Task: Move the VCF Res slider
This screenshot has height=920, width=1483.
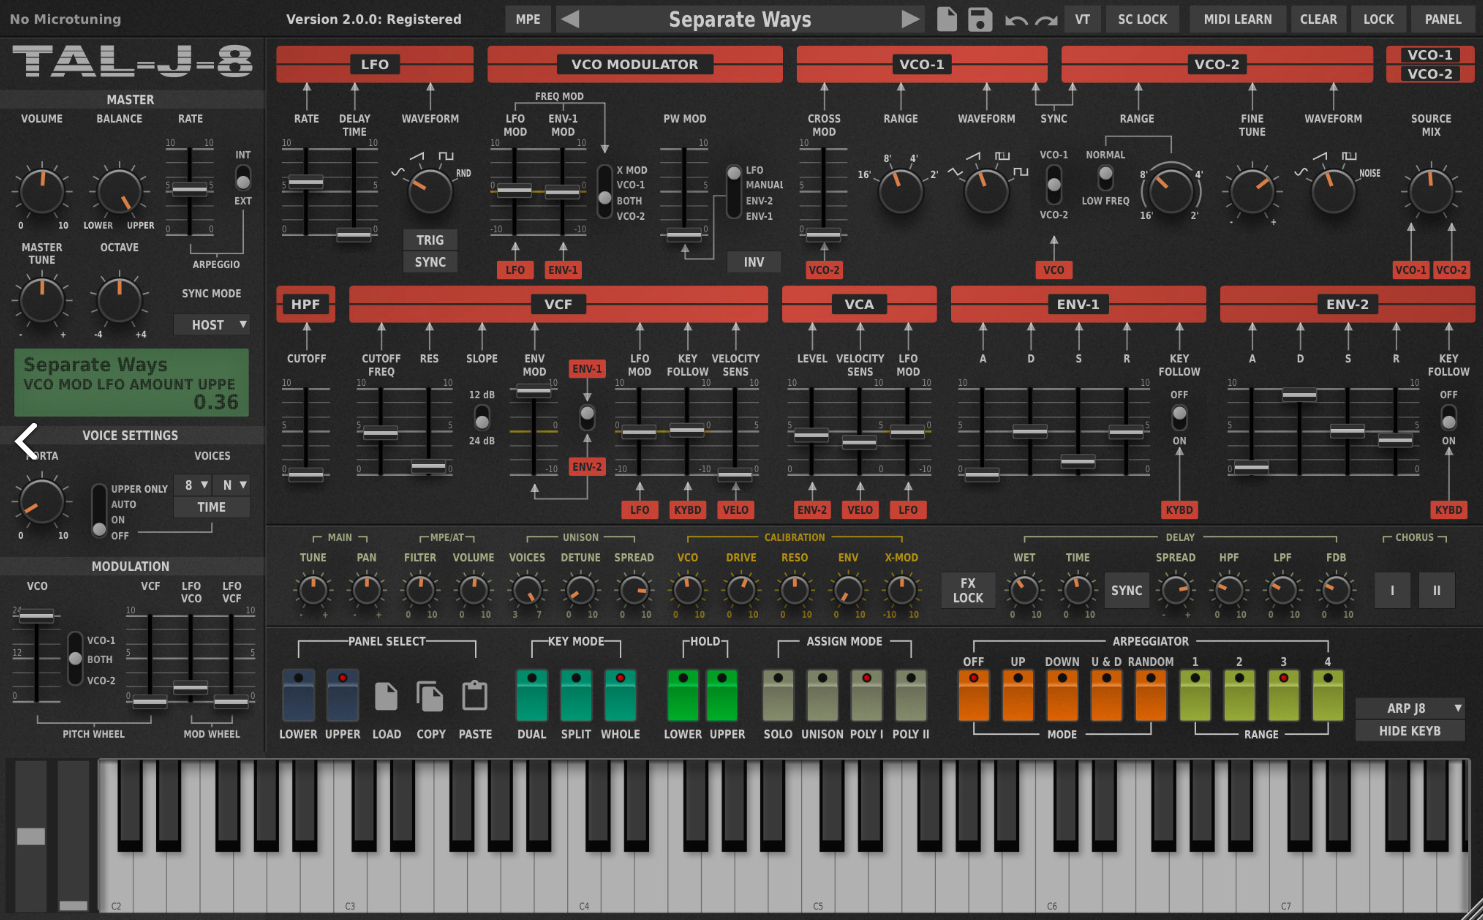Action: pyautogui.click(x=429, y=467)
